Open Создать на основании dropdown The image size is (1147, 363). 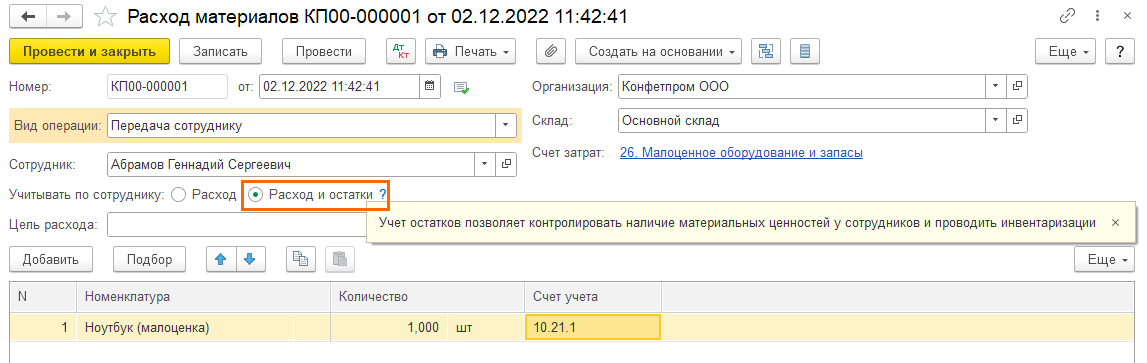(658, 51)
